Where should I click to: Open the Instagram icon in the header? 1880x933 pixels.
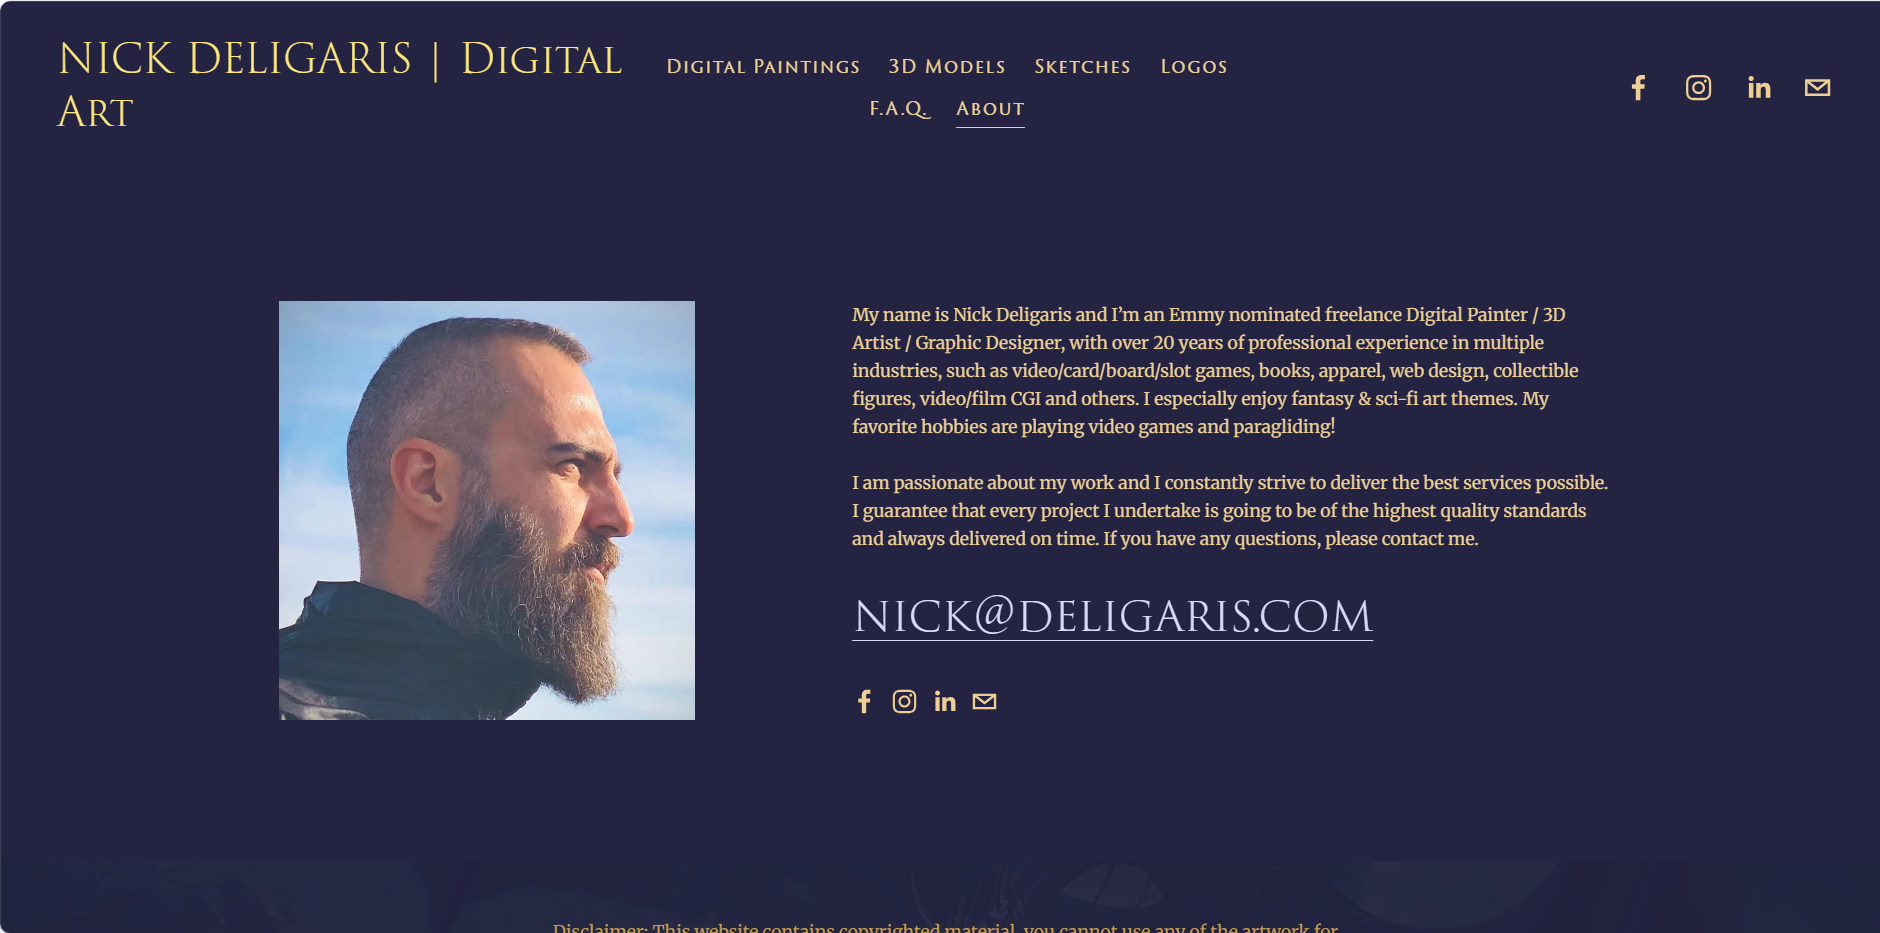1698,88
